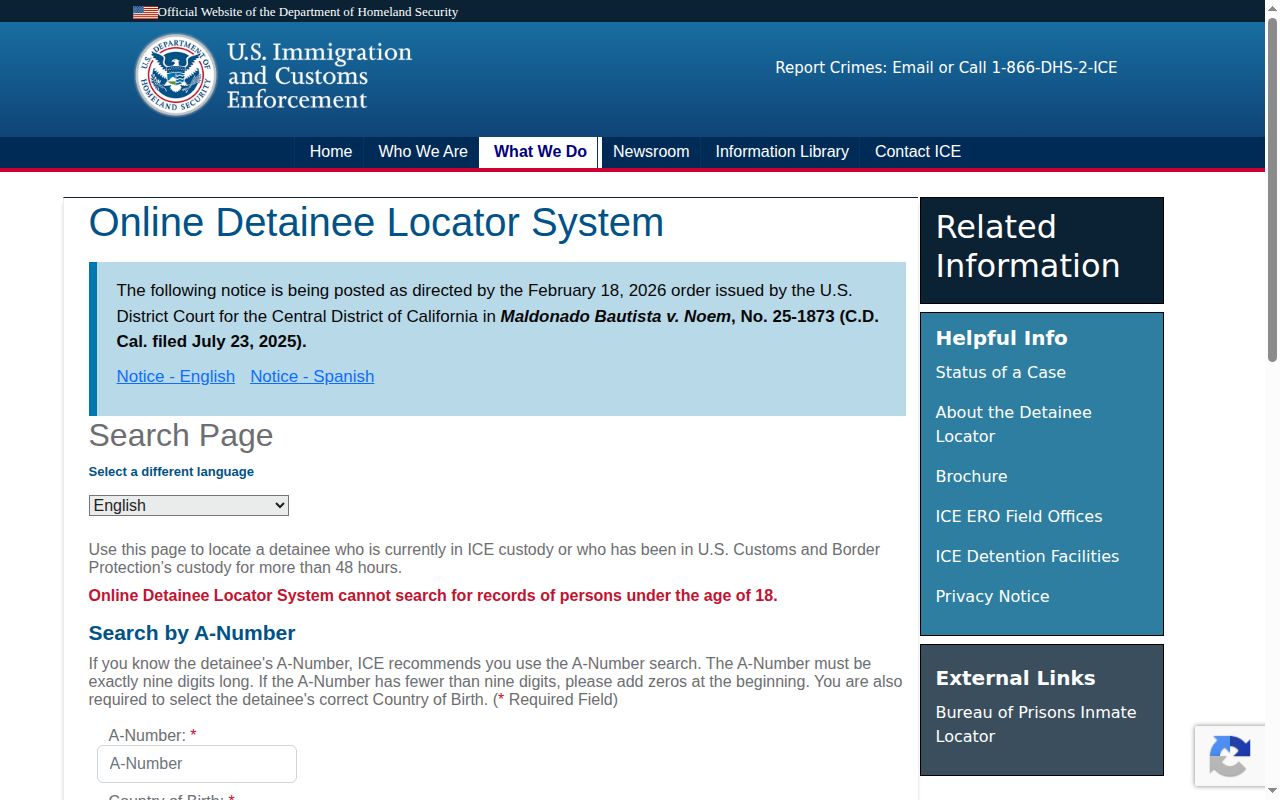Select the What We Do tab
The height and width of the screenshot is (800, 1280).
pyautogui.click(x=540, y=152)
